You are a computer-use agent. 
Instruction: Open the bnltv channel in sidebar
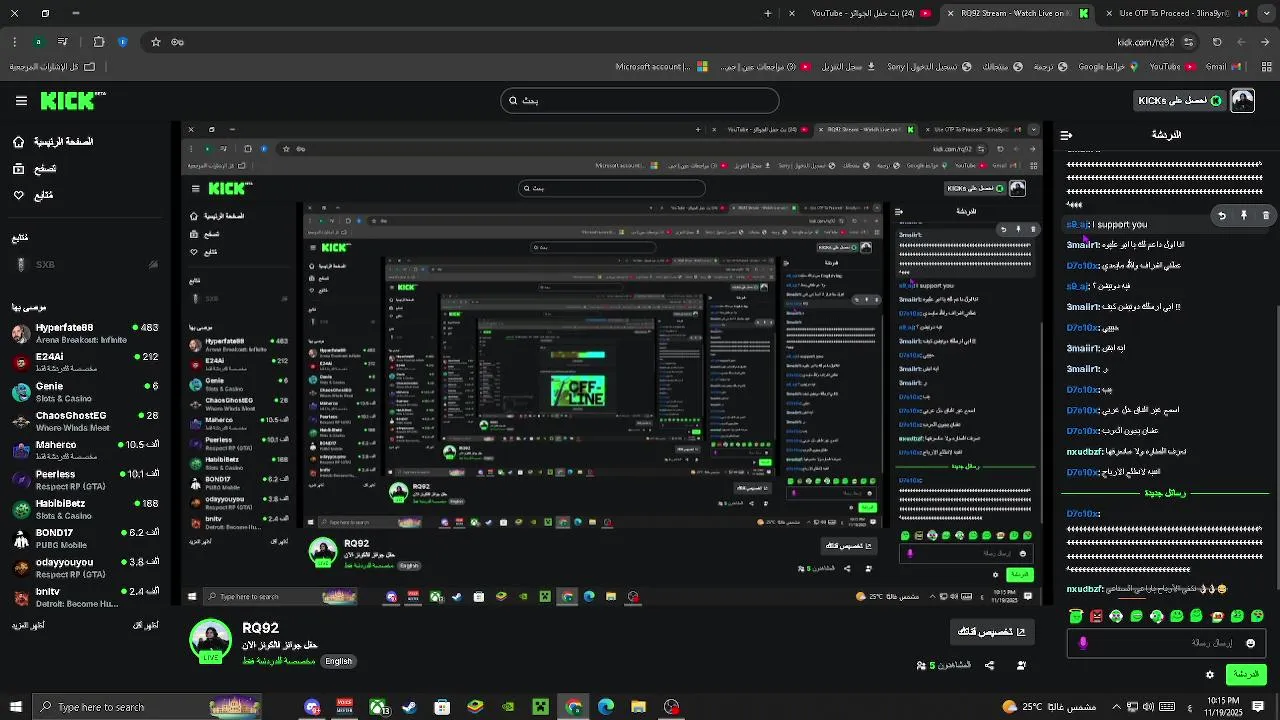(x=85, y=597)
